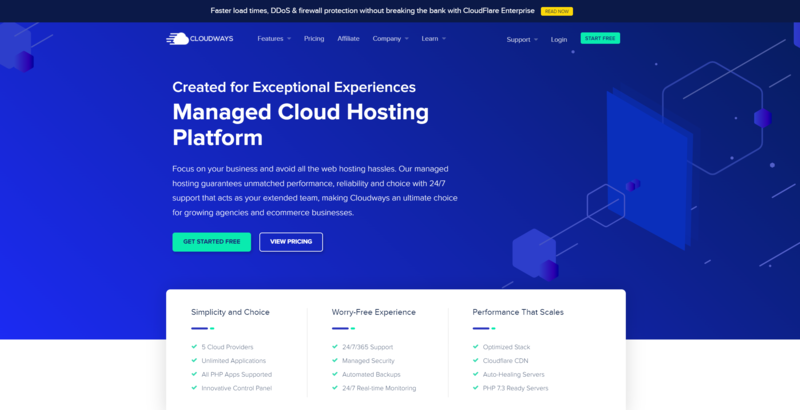Click the checkmark beside 24/7/365 Support

coord(335,347)
